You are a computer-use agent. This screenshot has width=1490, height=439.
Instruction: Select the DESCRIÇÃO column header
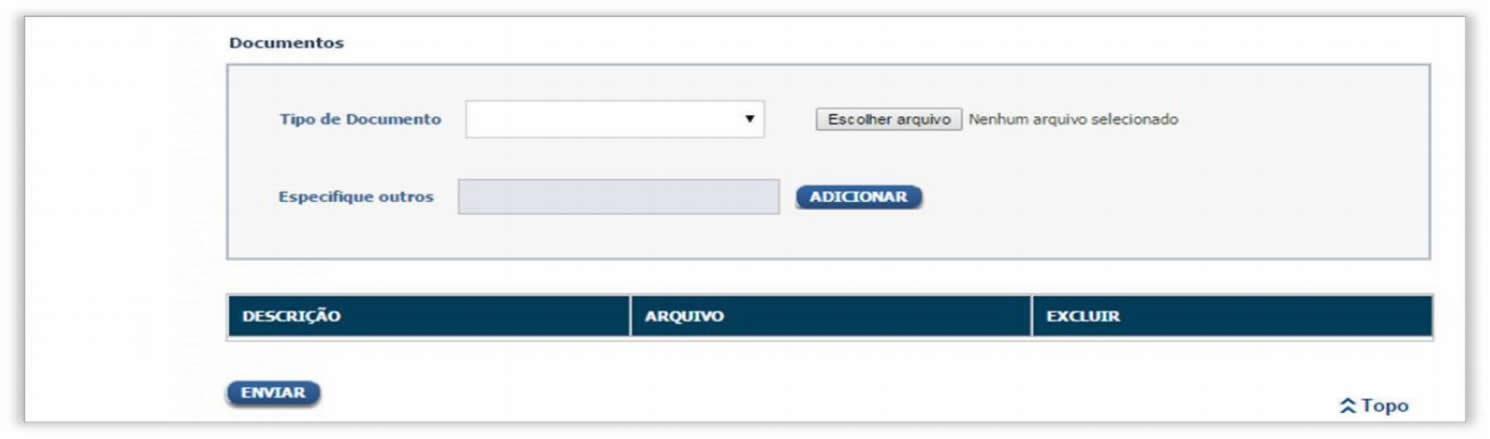(x=429, y=316)
